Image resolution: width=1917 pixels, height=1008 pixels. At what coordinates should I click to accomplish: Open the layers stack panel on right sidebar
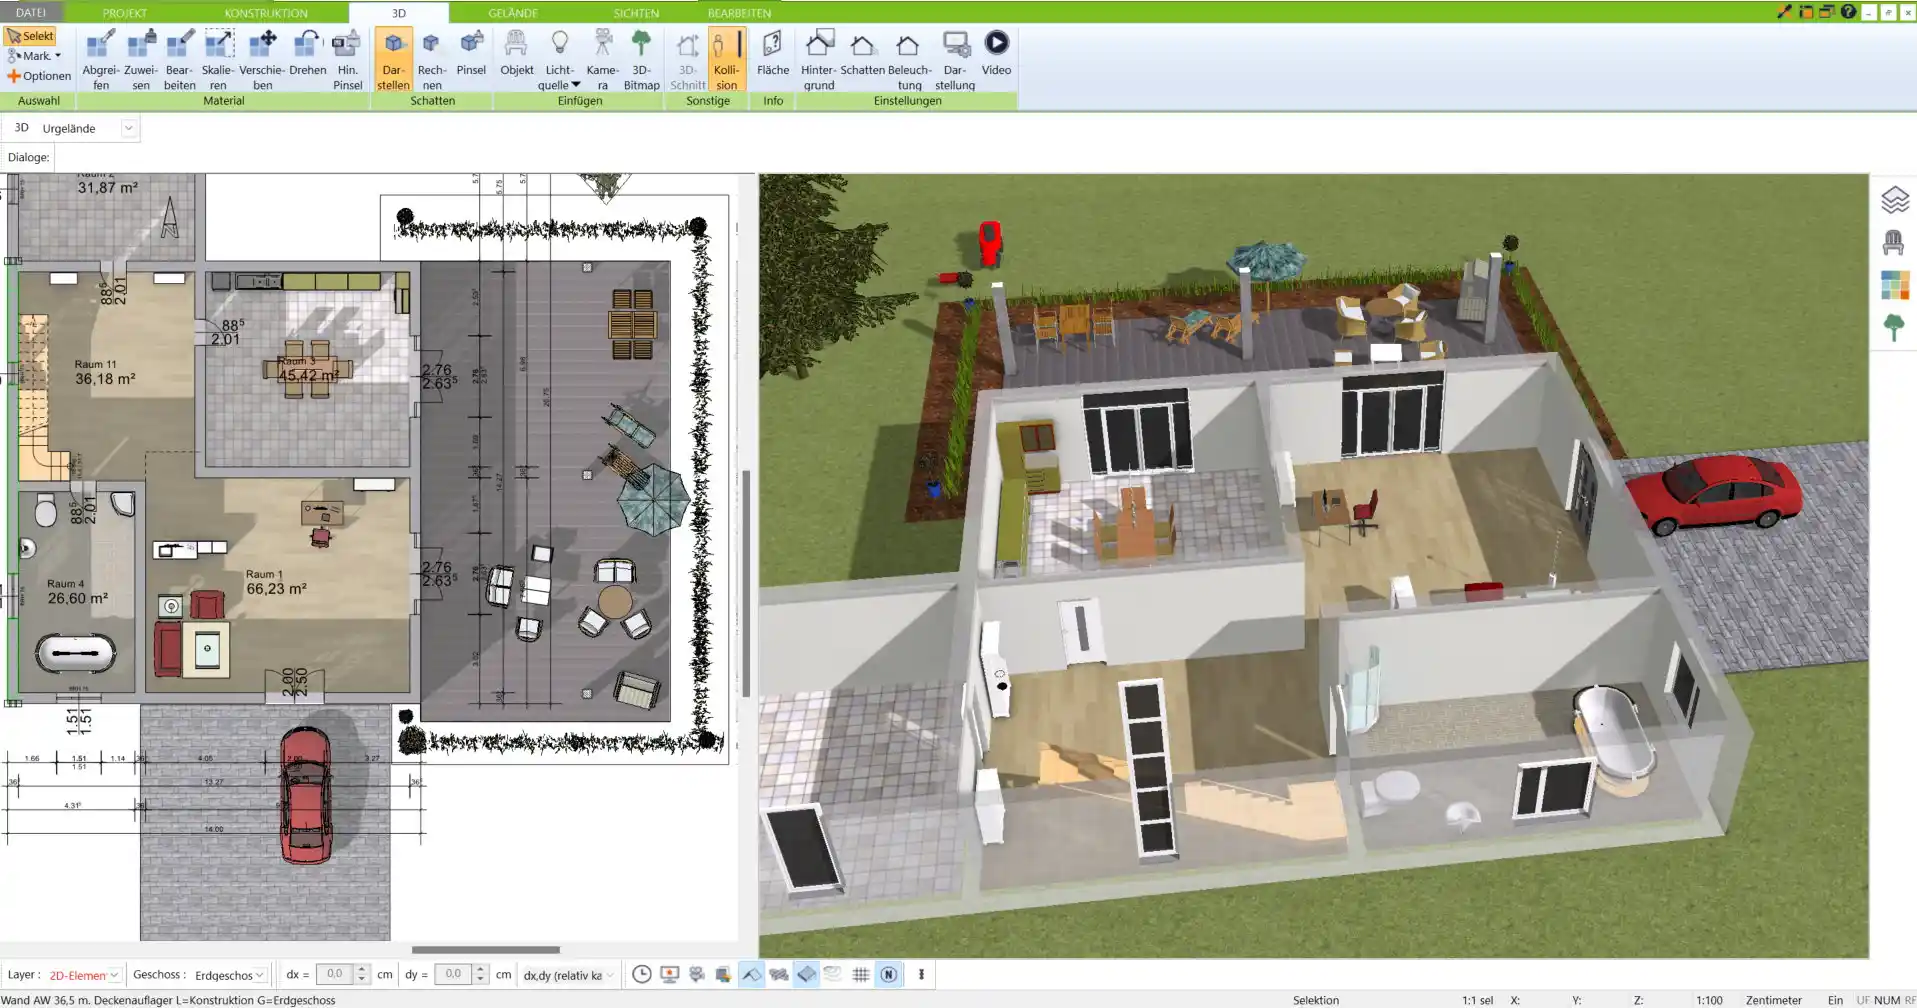[x=1894, y=200]
